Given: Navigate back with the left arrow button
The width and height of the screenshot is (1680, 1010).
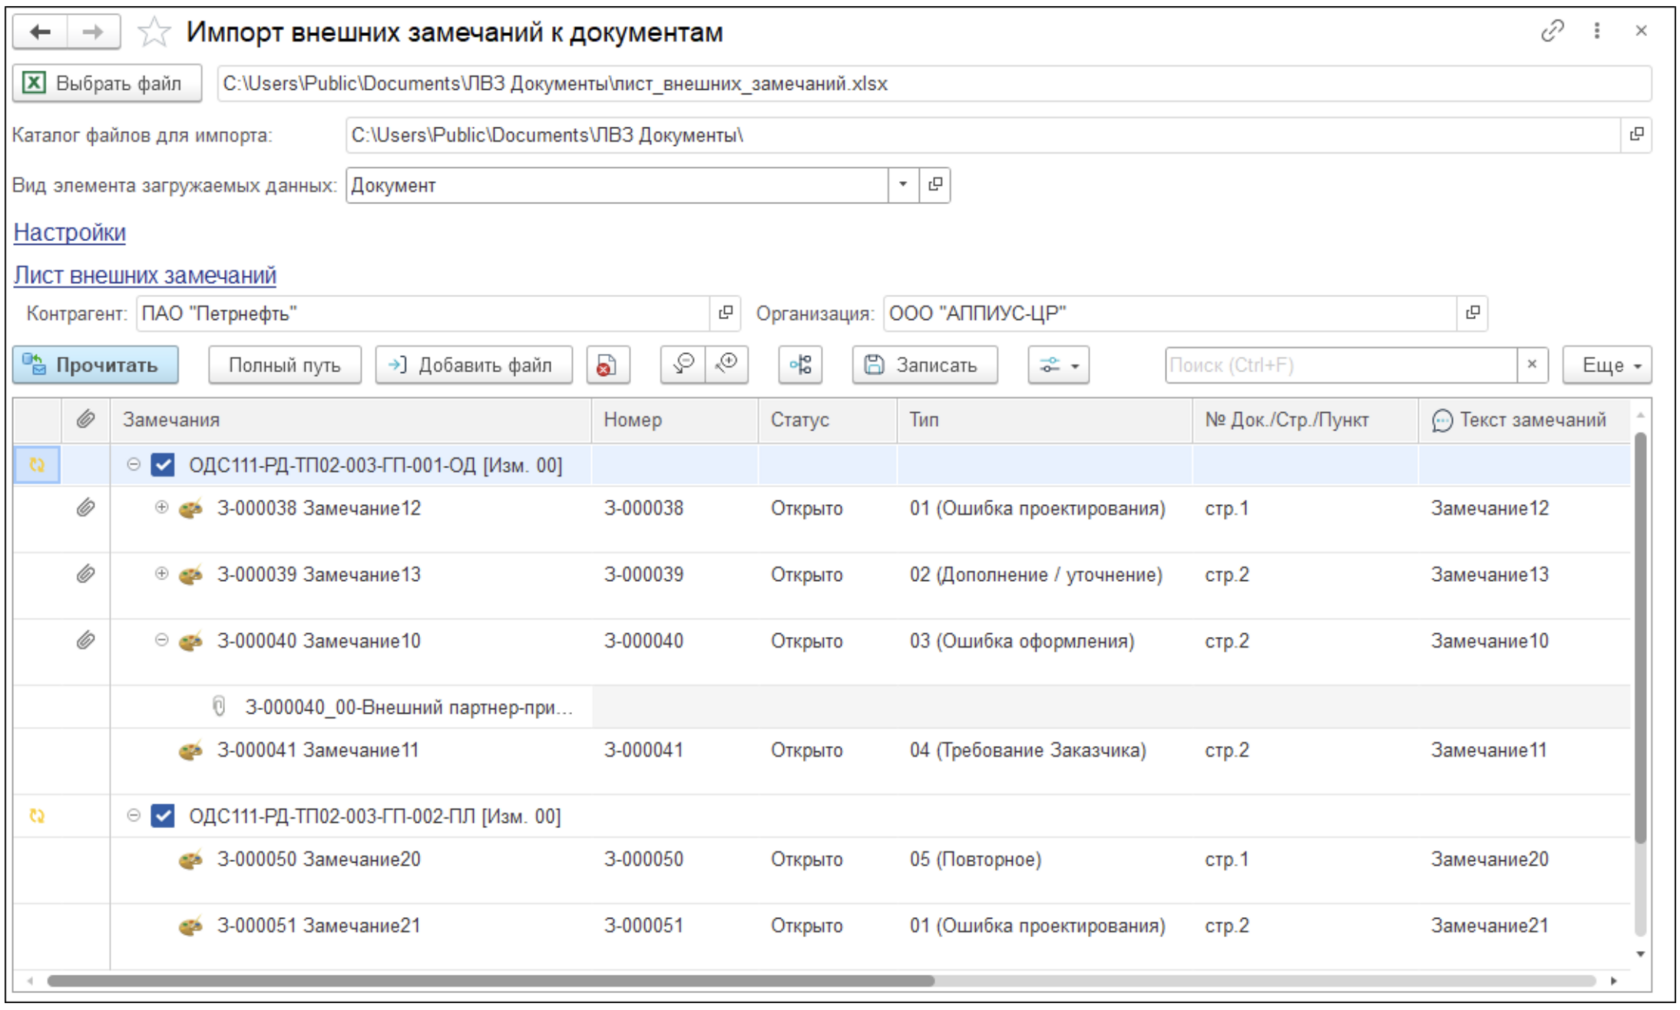Looking at the screenshot, I should pos(40,33).
